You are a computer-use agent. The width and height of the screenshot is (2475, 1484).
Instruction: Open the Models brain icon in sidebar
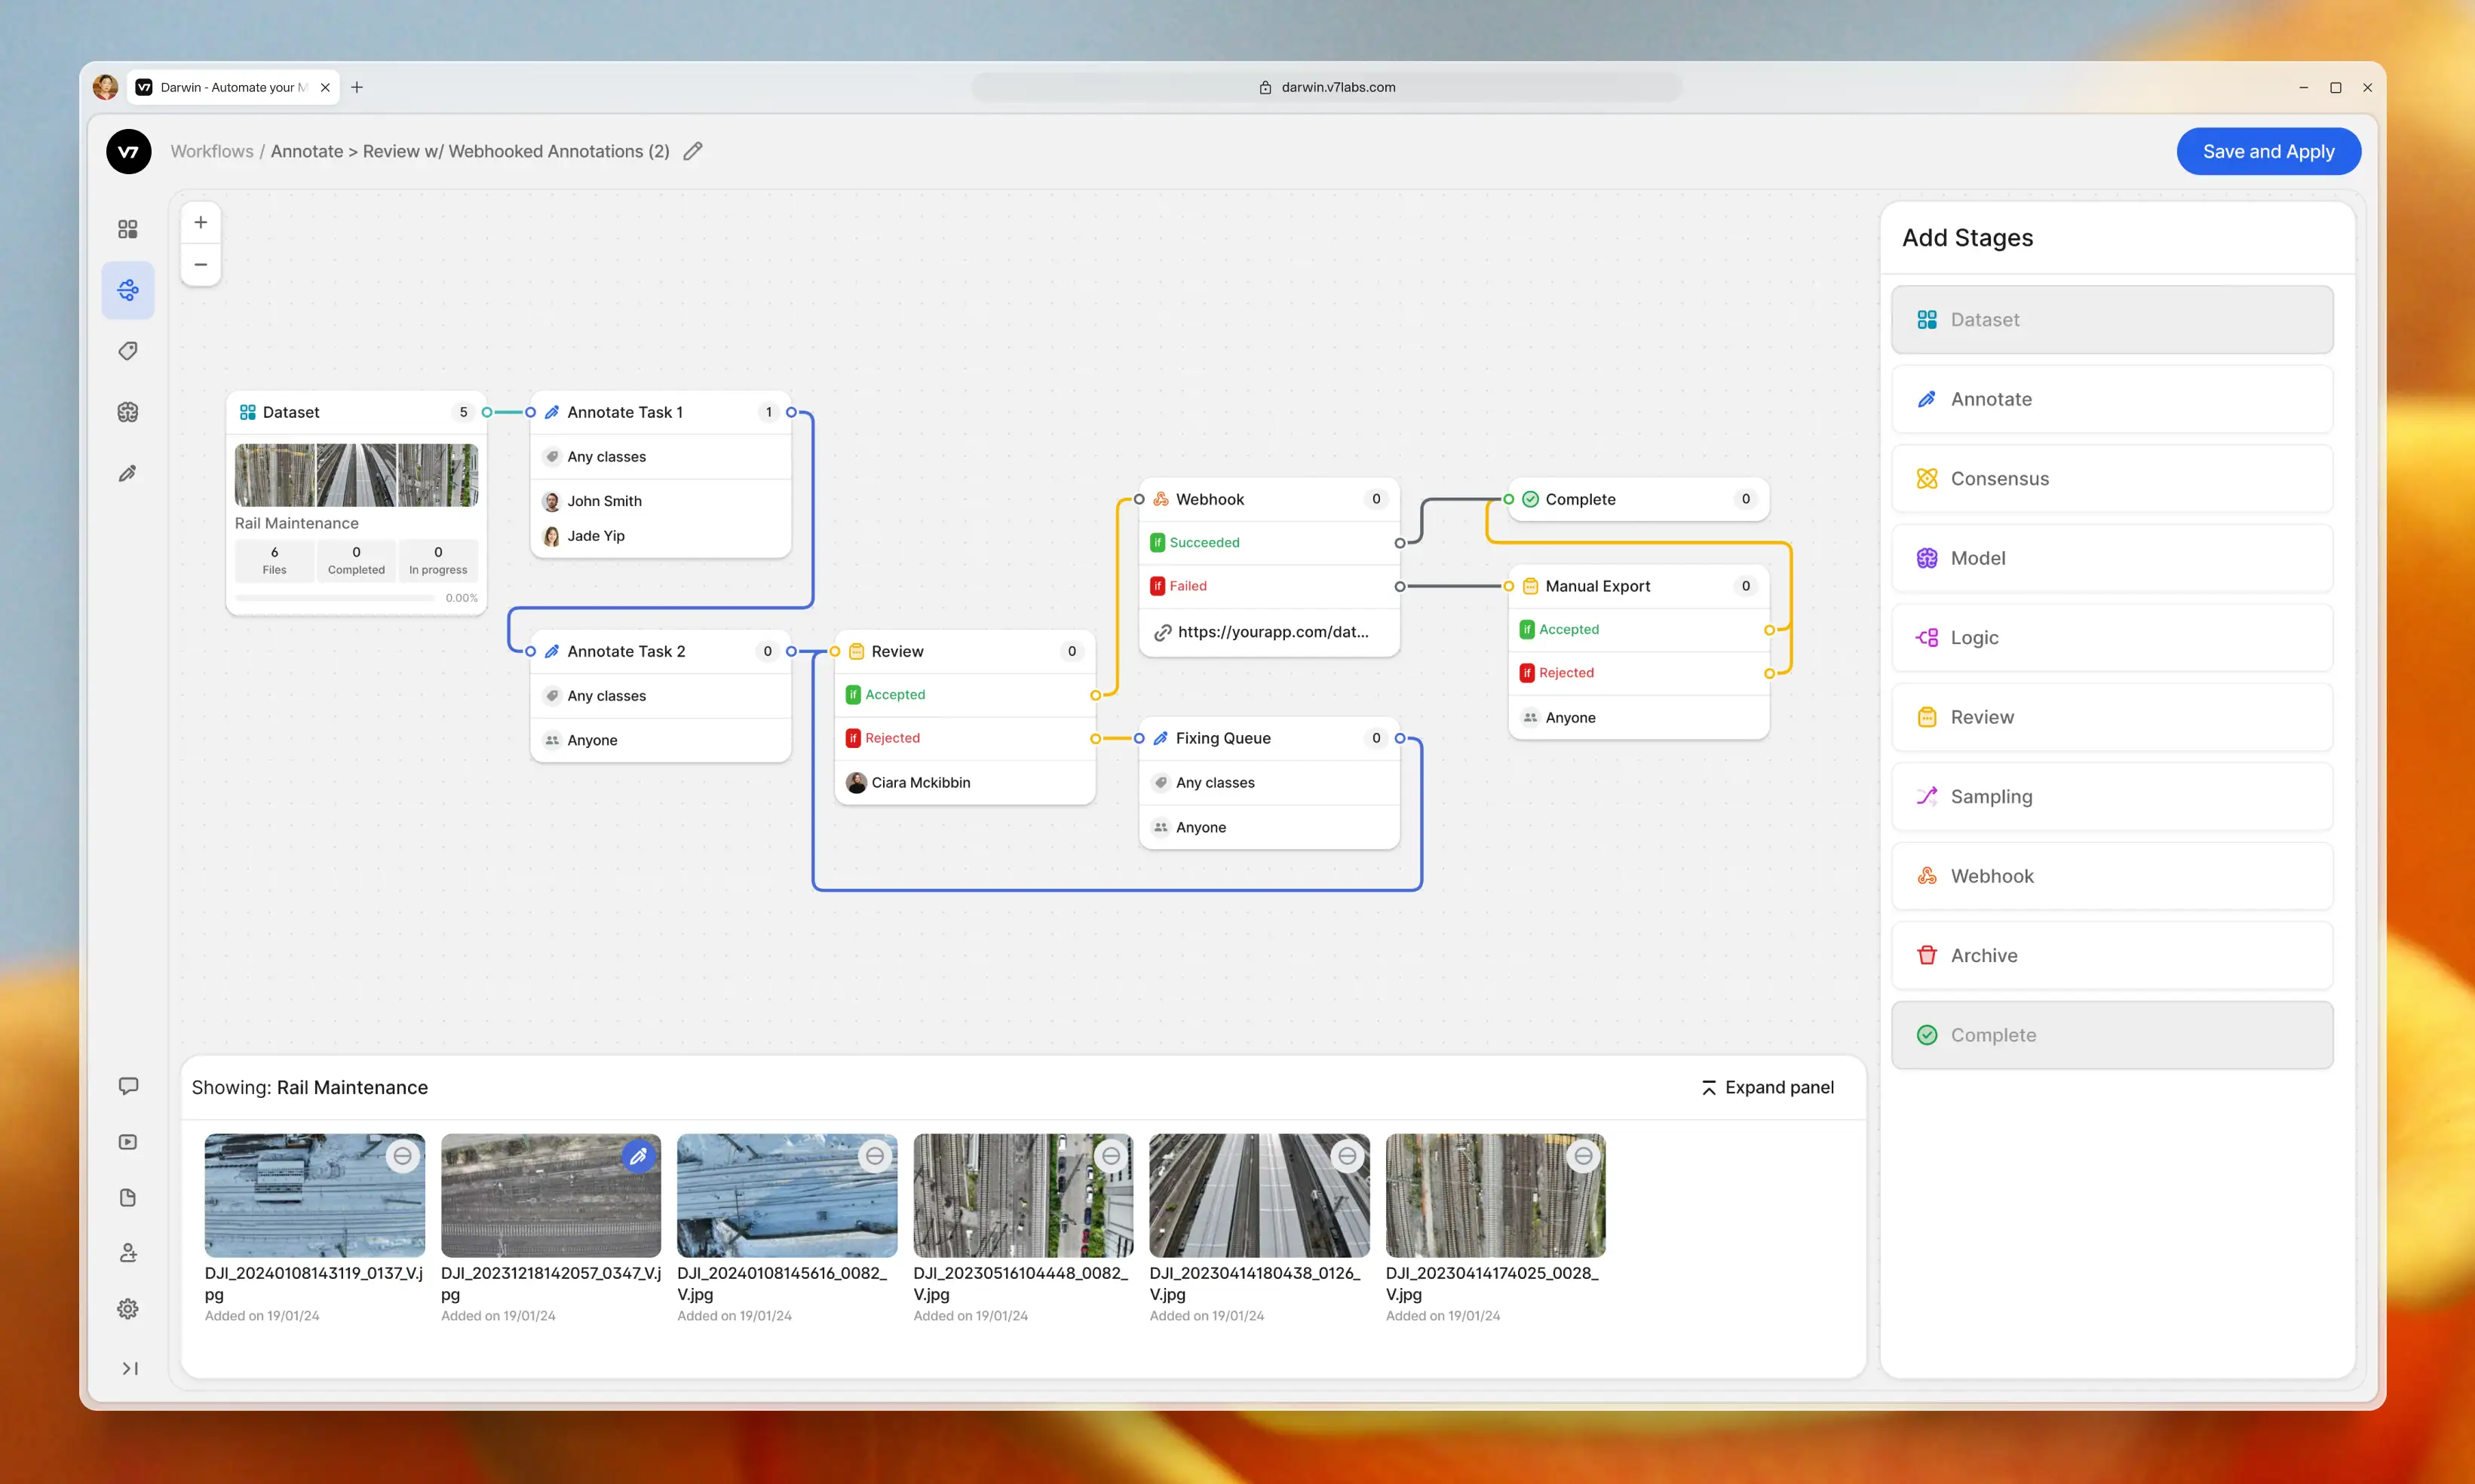pyautogui.click(x=128, y=412)
